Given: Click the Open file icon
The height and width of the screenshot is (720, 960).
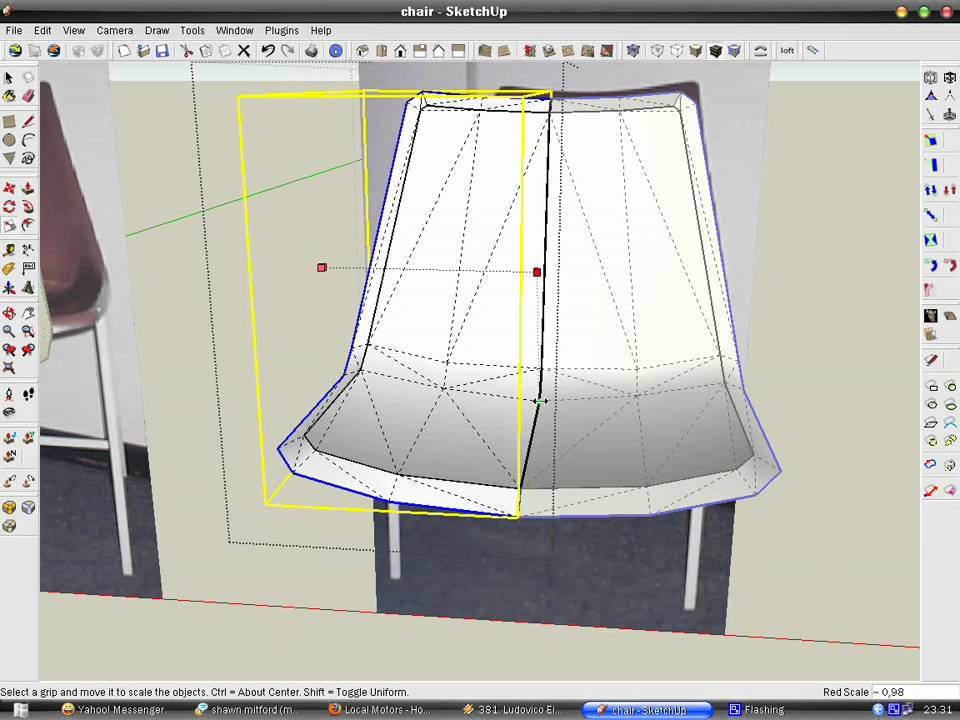Looking at the screenshot, I should tap(143, 51).
